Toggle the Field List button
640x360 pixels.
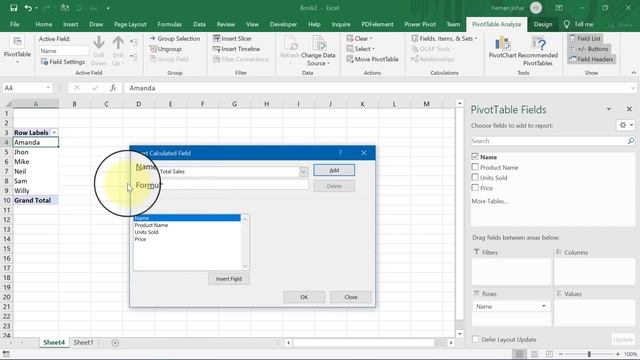pos(585,38)
